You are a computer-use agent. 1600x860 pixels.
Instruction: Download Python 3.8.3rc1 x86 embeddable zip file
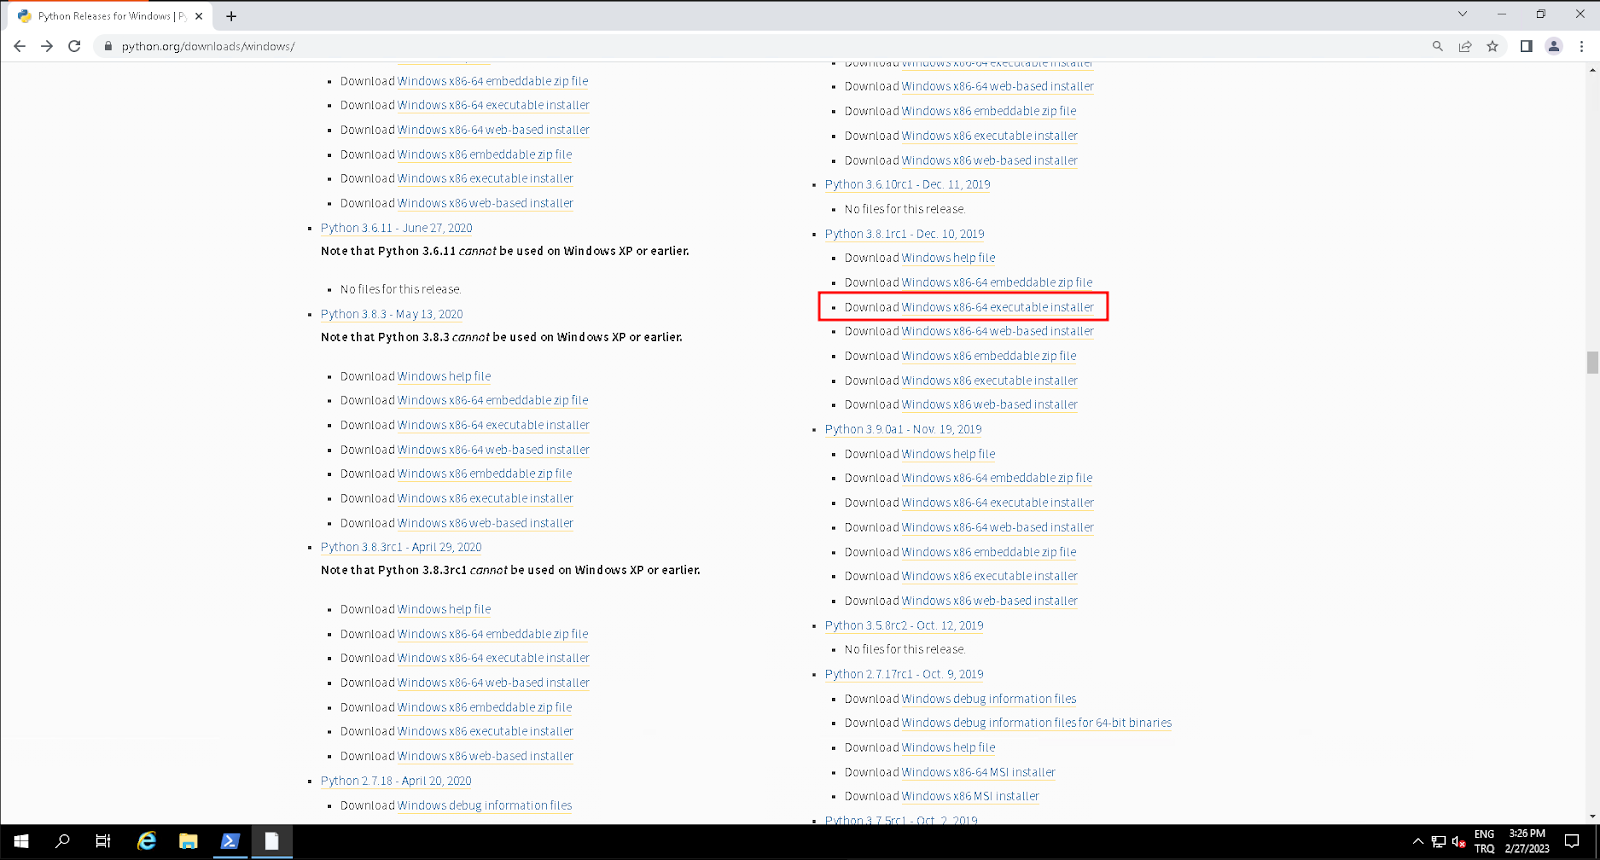pos(484,707)
